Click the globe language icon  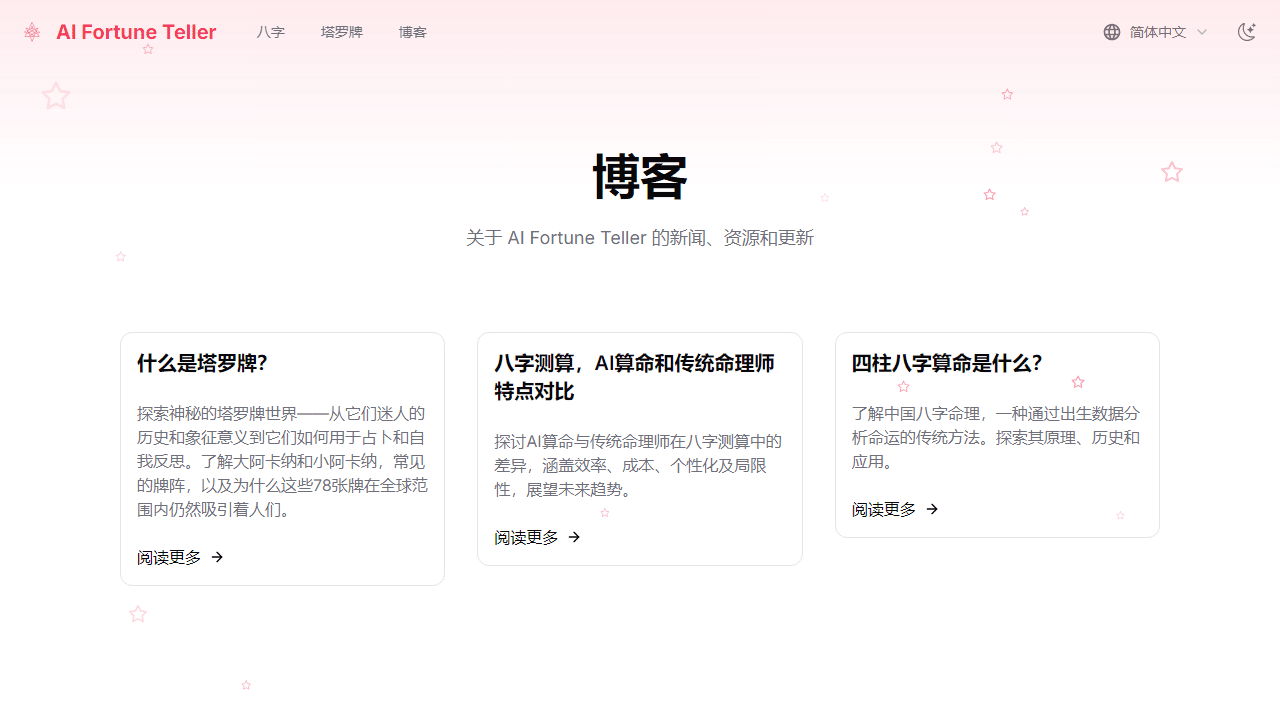[x=1112, y=32]
